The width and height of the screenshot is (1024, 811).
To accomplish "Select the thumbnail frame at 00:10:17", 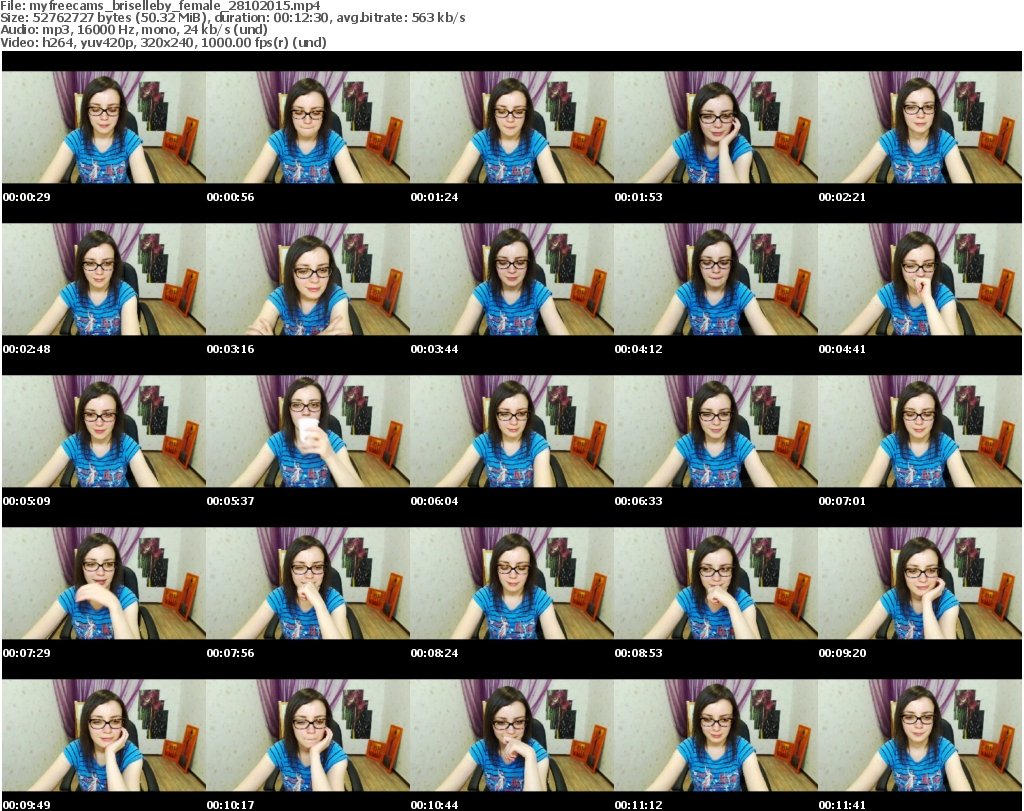I will (x=308, y=735).
